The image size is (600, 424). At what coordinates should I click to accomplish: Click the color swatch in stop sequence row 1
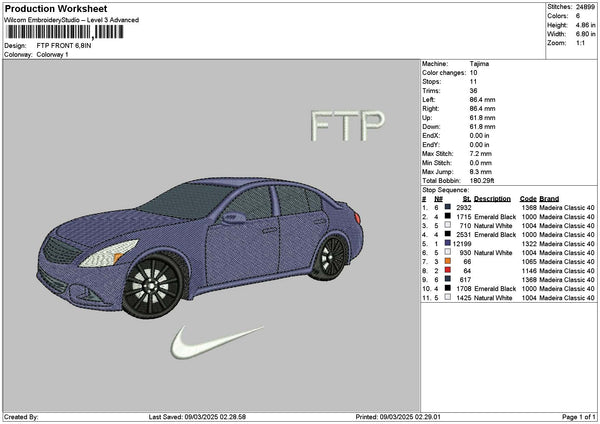pyautogui.click(x=447, y=207)
